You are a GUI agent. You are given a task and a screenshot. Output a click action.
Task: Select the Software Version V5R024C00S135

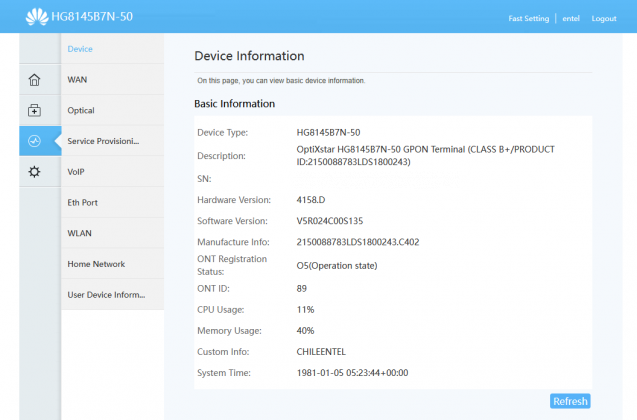pyautogui.click(x=330, y=221)
